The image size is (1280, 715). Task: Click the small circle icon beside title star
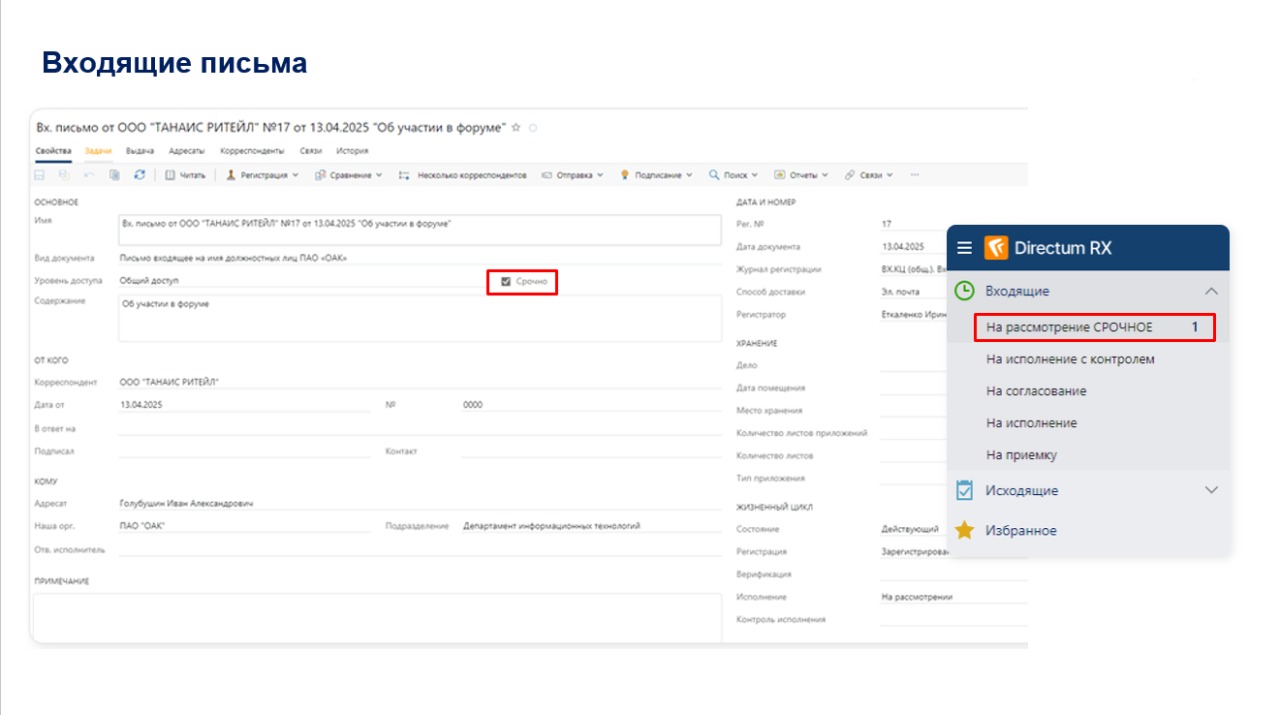pyautogui.click(x=533, y=128)
